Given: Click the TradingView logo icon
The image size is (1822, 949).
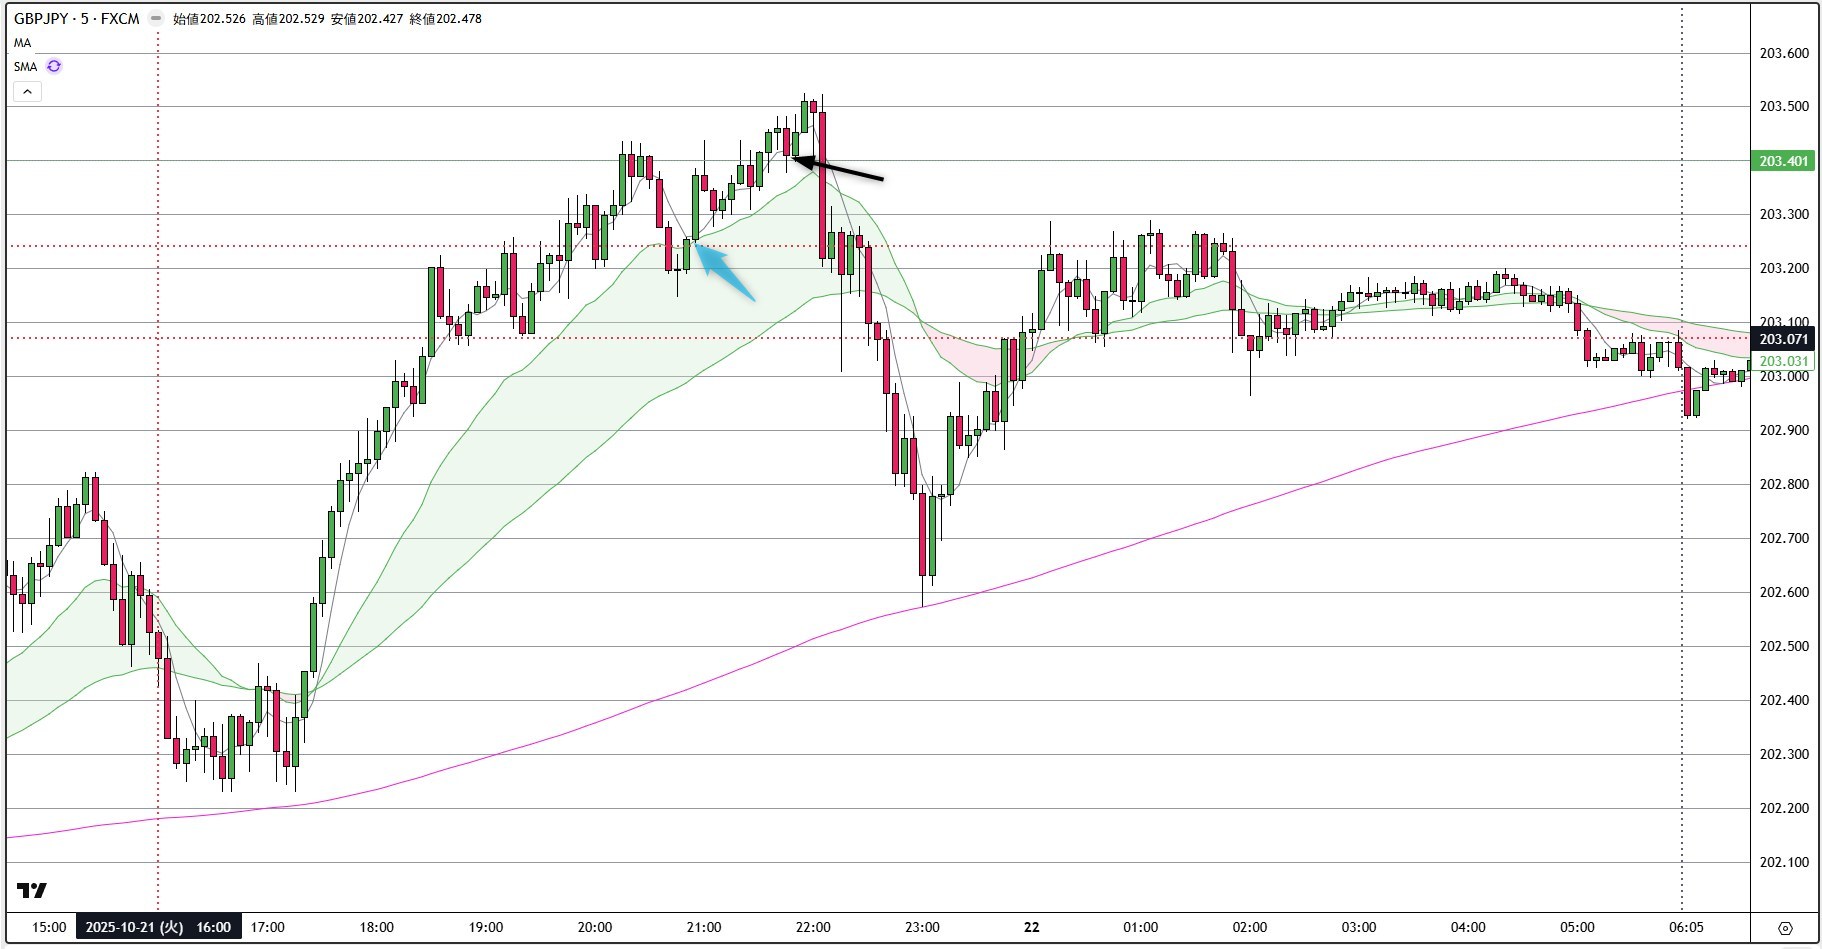Looking at the screenshot, I should click(32, 890).
